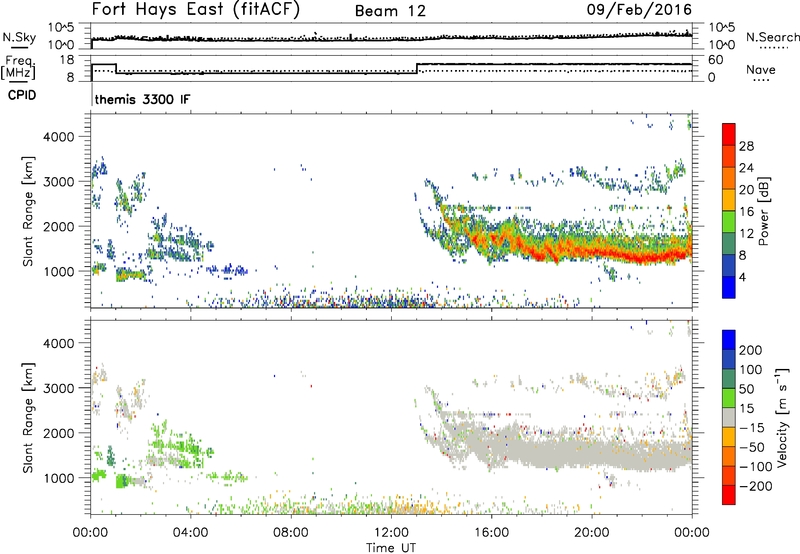Click the '18' frequency axis tick

point(67,60)
